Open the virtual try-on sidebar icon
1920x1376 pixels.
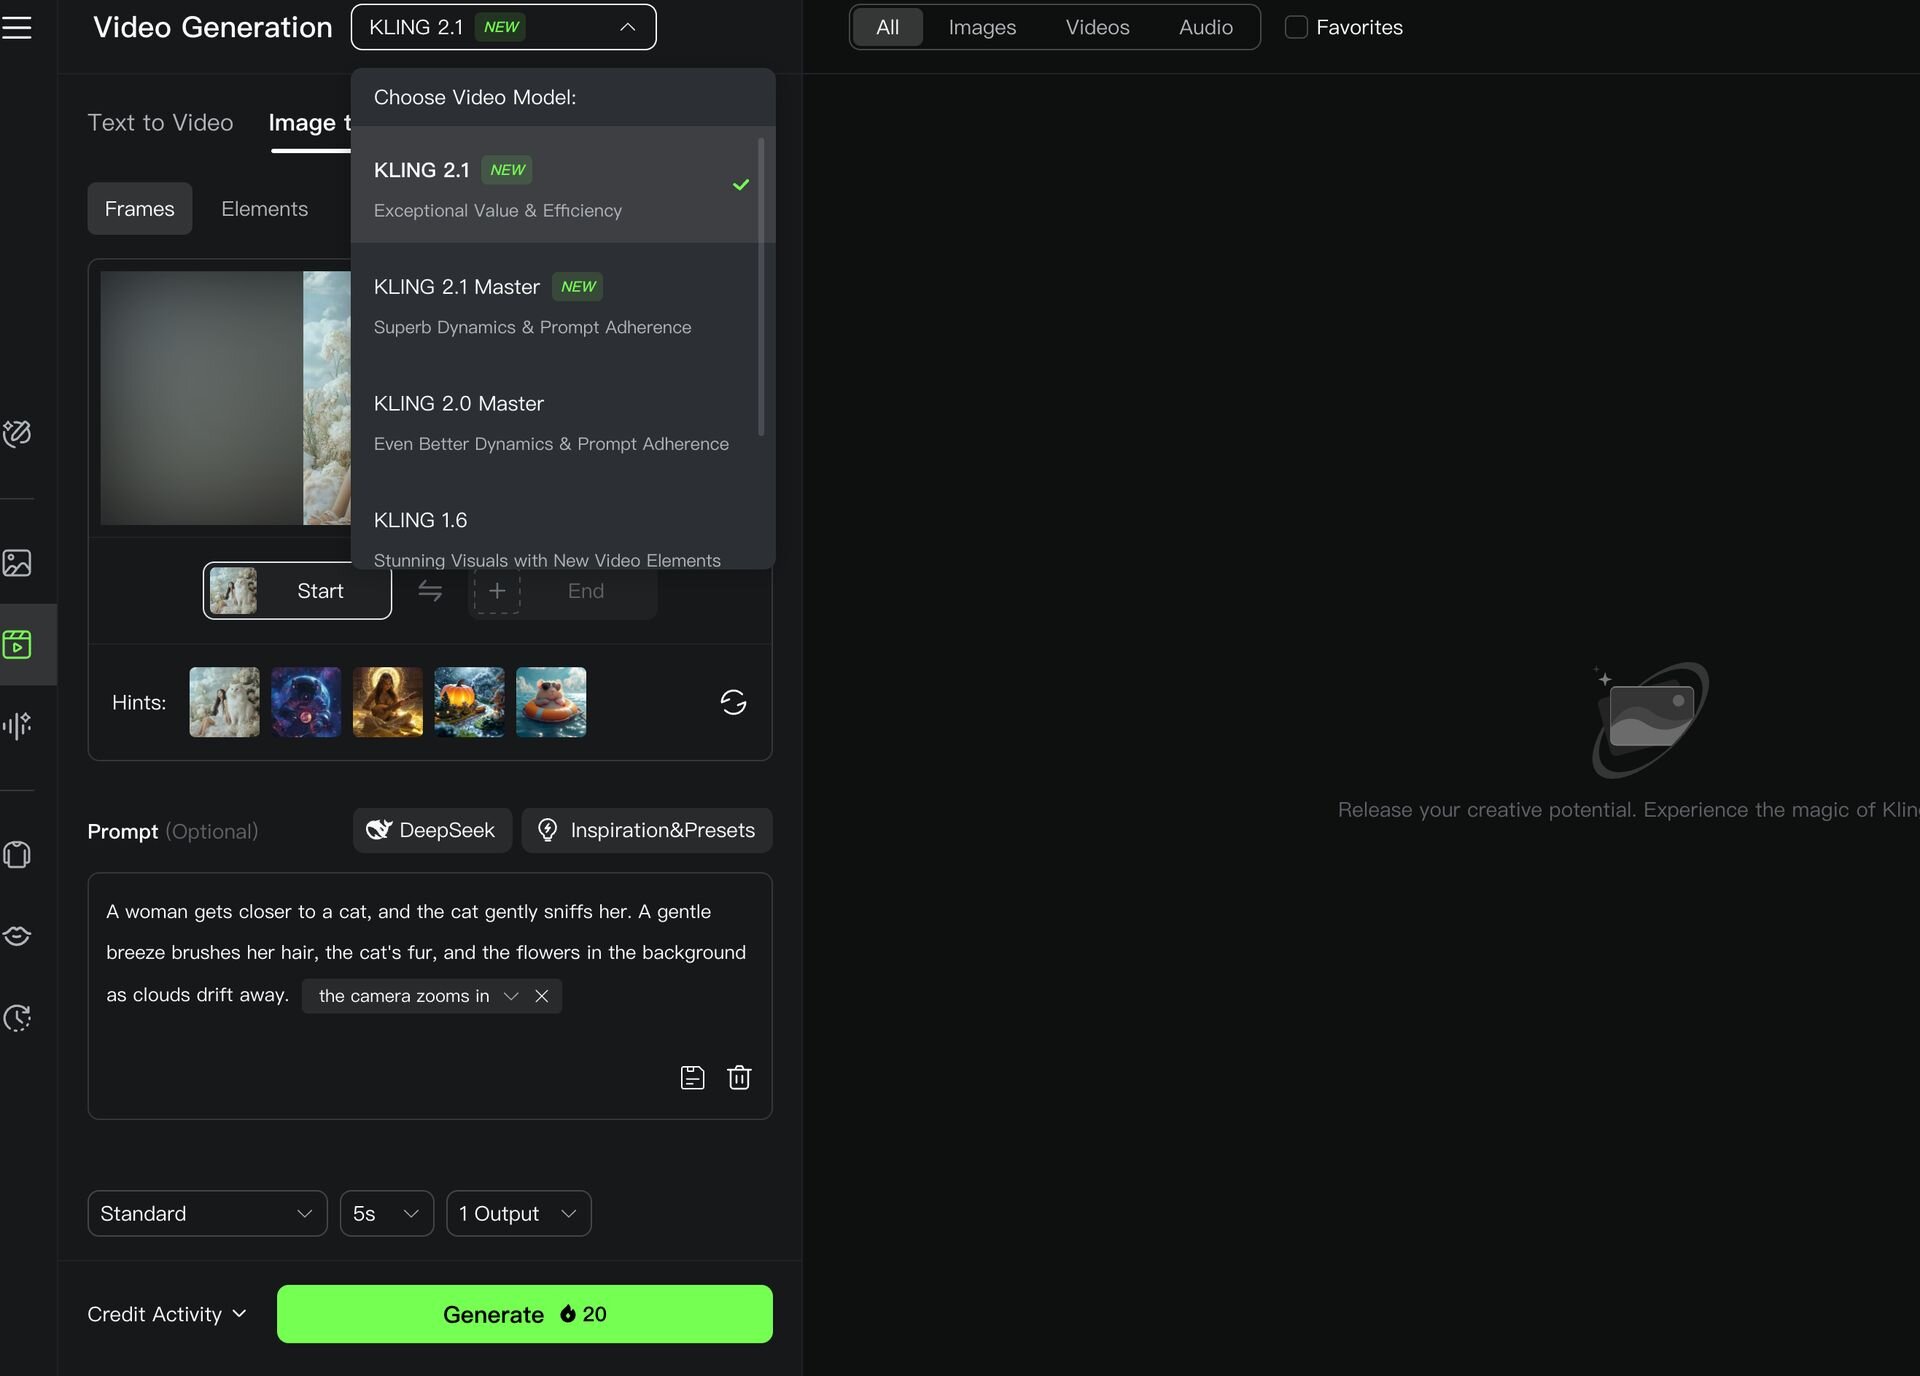pyautogui.click(x=17, y=855)
